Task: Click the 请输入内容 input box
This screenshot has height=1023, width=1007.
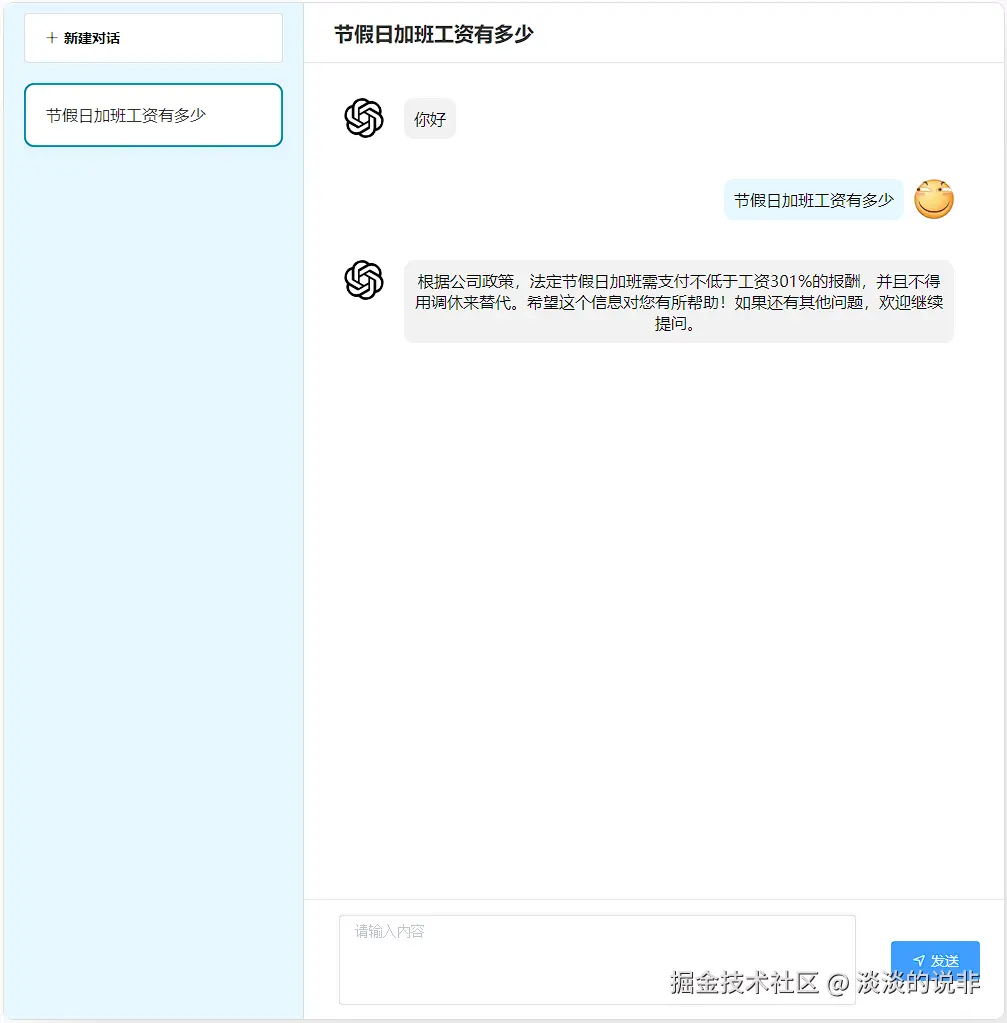Action: point(597,958)
